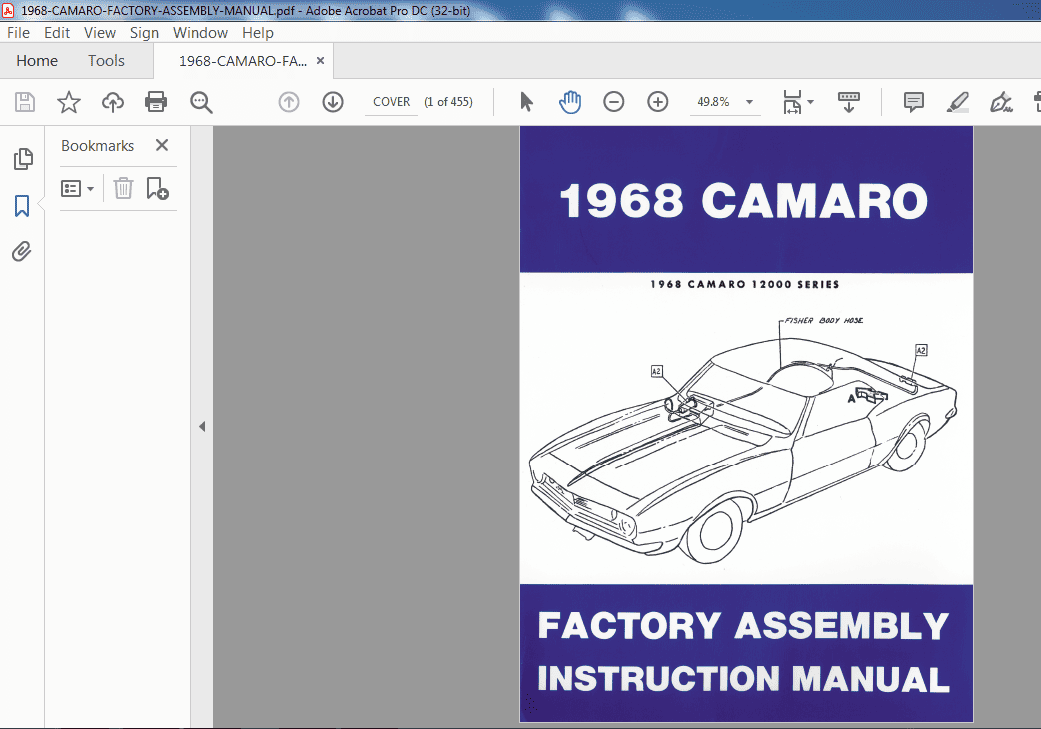The image size is (1041, 729).
Task: Open the Print dialog
Action: point(156,101)
